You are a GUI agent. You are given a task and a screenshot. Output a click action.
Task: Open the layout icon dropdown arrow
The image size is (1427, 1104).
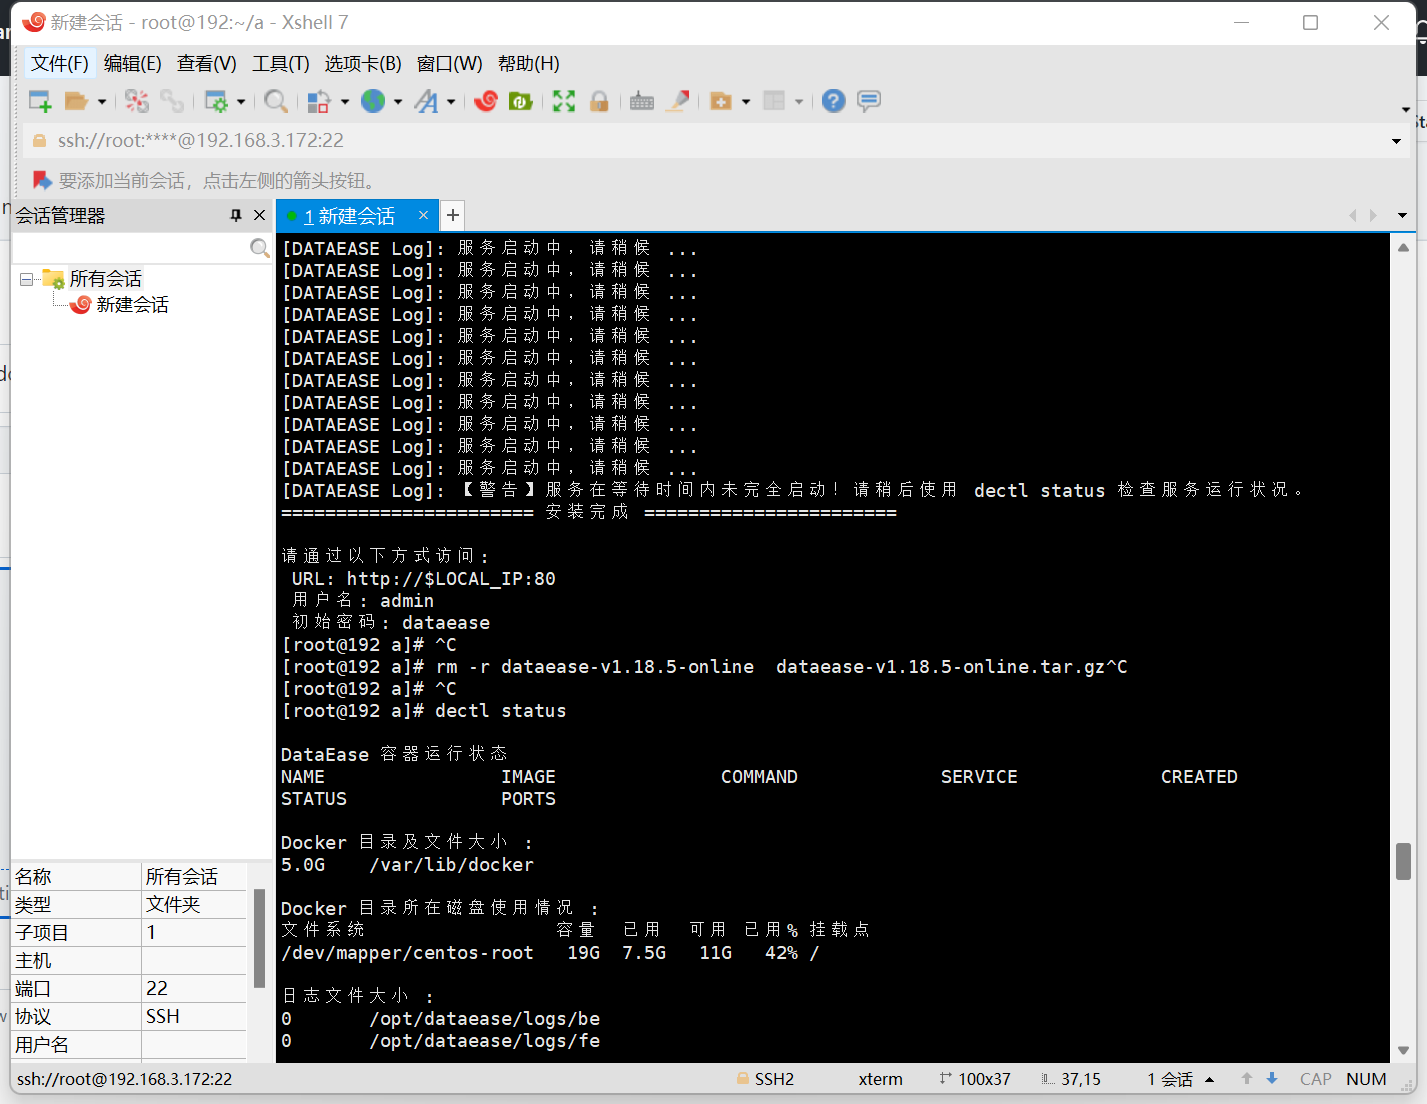[x=798, y=102]
